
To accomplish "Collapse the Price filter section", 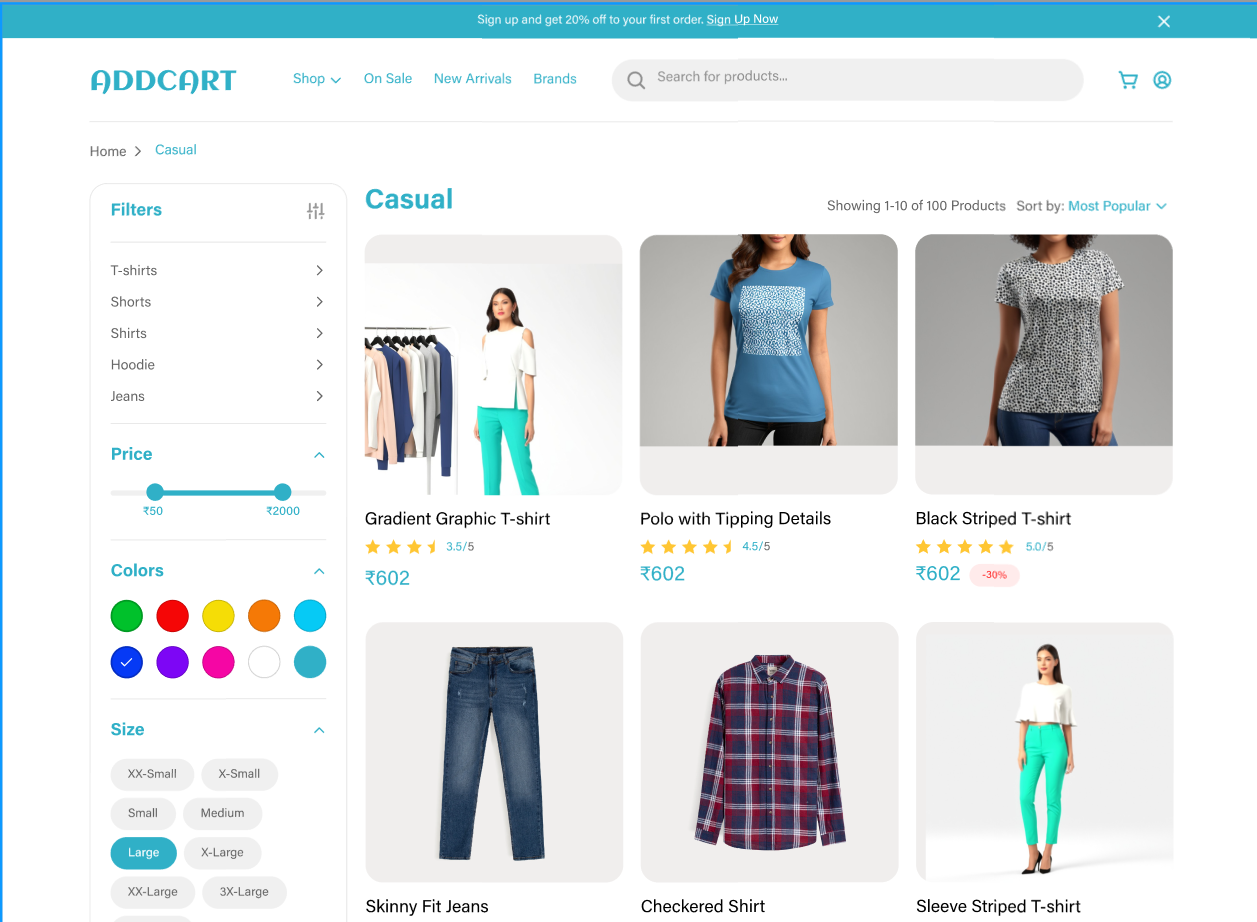I will pos(319,455).
